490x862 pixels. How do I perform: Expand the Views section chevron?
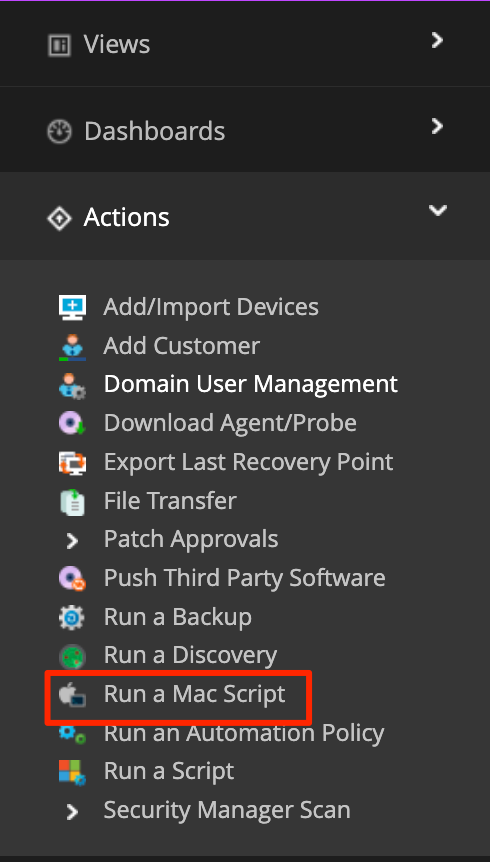click(437, 40)
